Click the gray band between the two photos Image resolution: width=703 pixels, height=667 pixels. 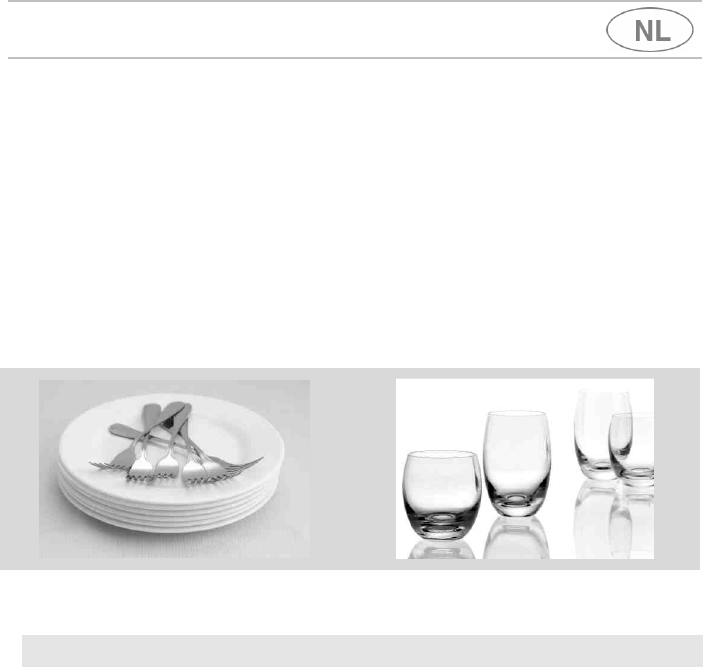353,469
